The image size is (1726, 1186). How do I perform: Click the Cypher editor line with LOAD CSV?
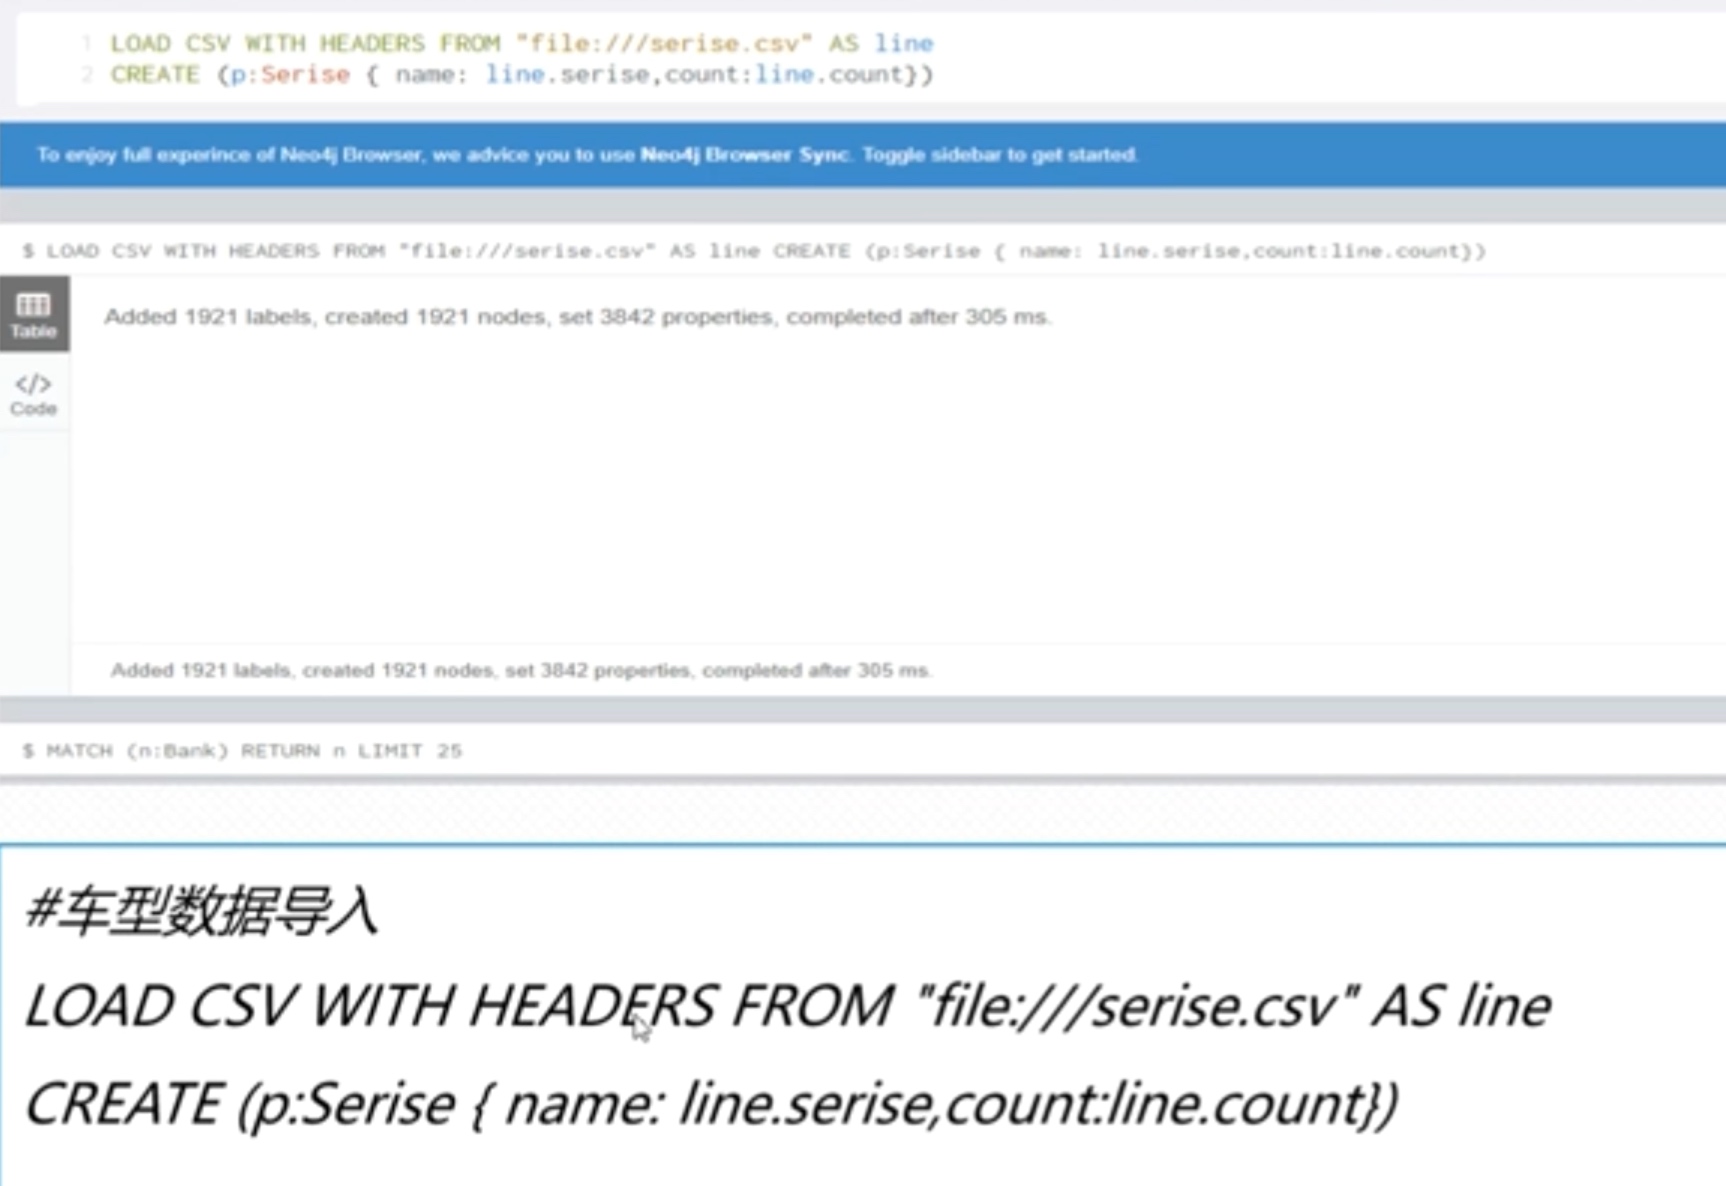(521, 43)
